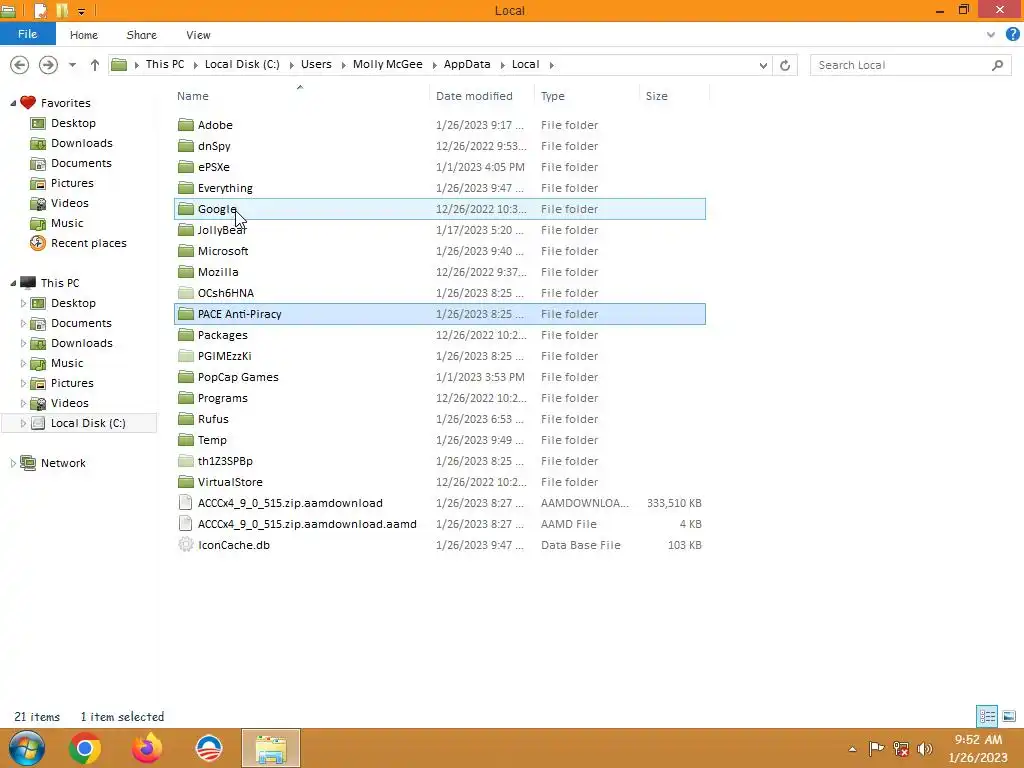Open Quick Access Toolbar customize dropdown
The image size is (1024, 768).
click(x=81, y=11)
